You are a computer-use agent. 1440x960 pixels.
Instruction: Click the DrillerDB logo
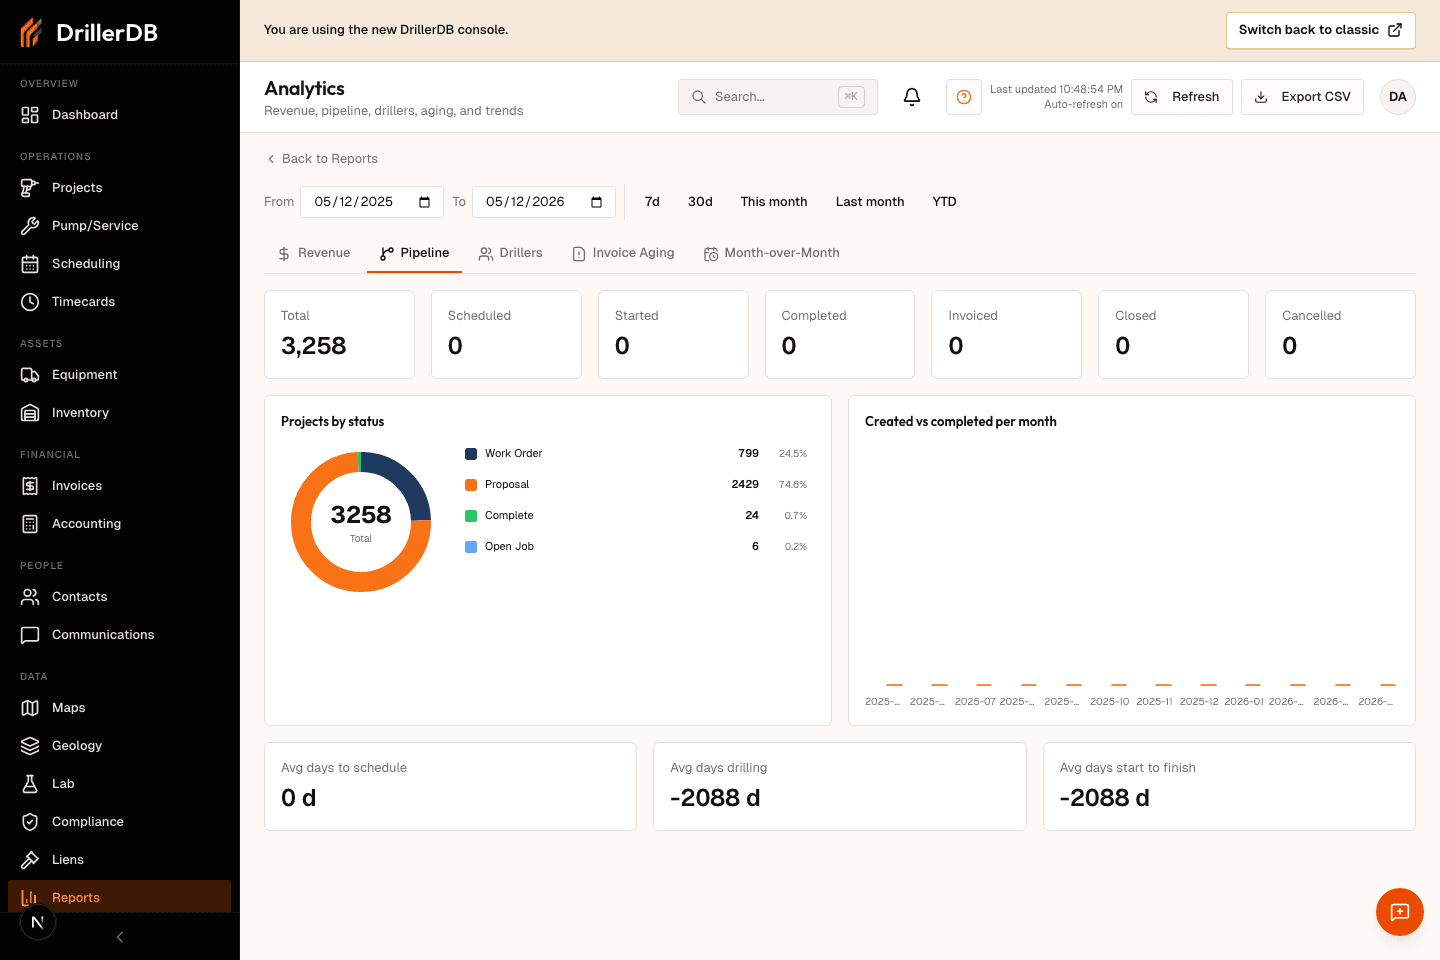click(90, 32)
